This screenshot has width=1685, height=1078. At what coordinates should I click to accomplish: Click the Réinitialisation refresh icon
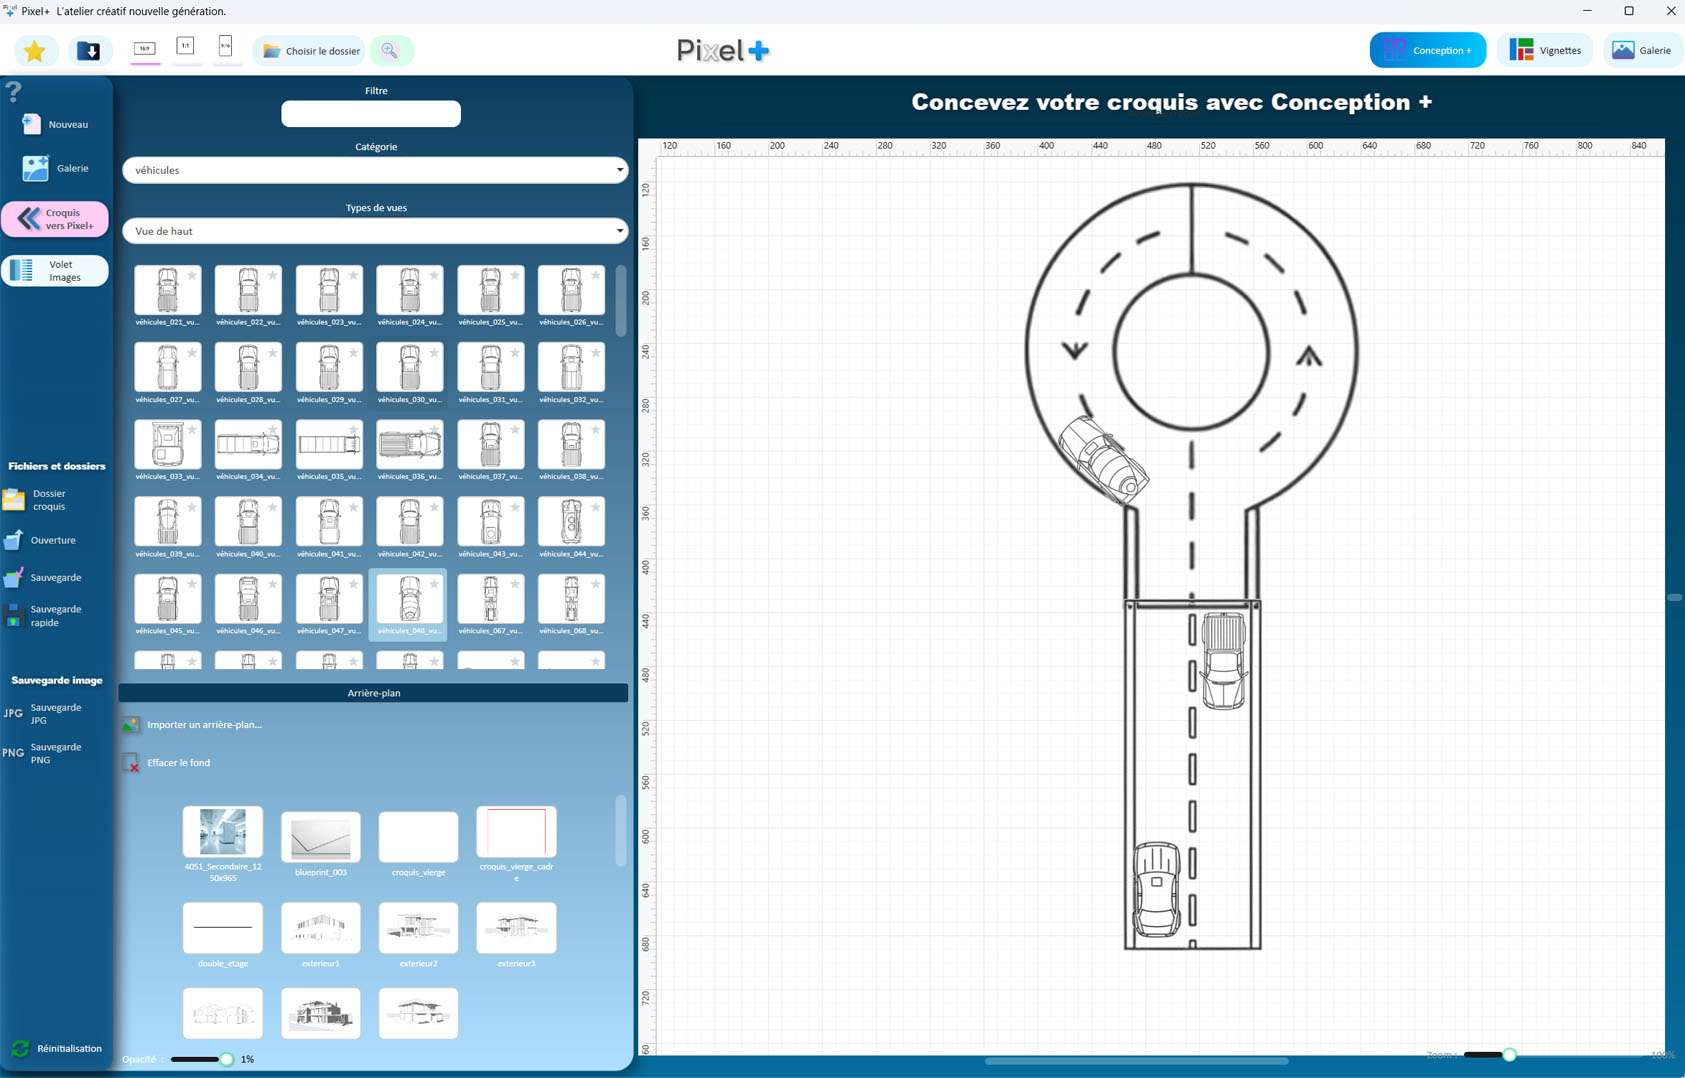pos(20,1048)
